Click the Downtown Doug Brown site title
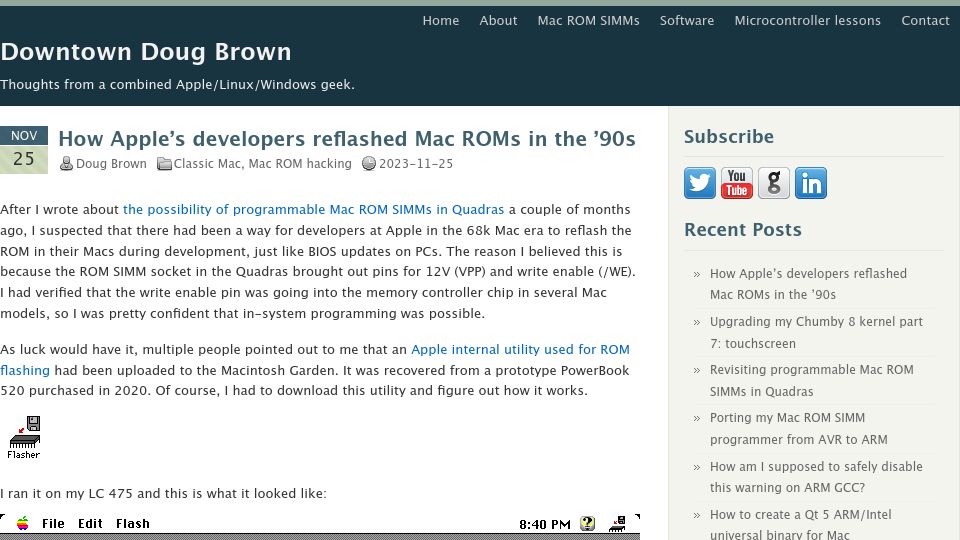 (146, 52)
